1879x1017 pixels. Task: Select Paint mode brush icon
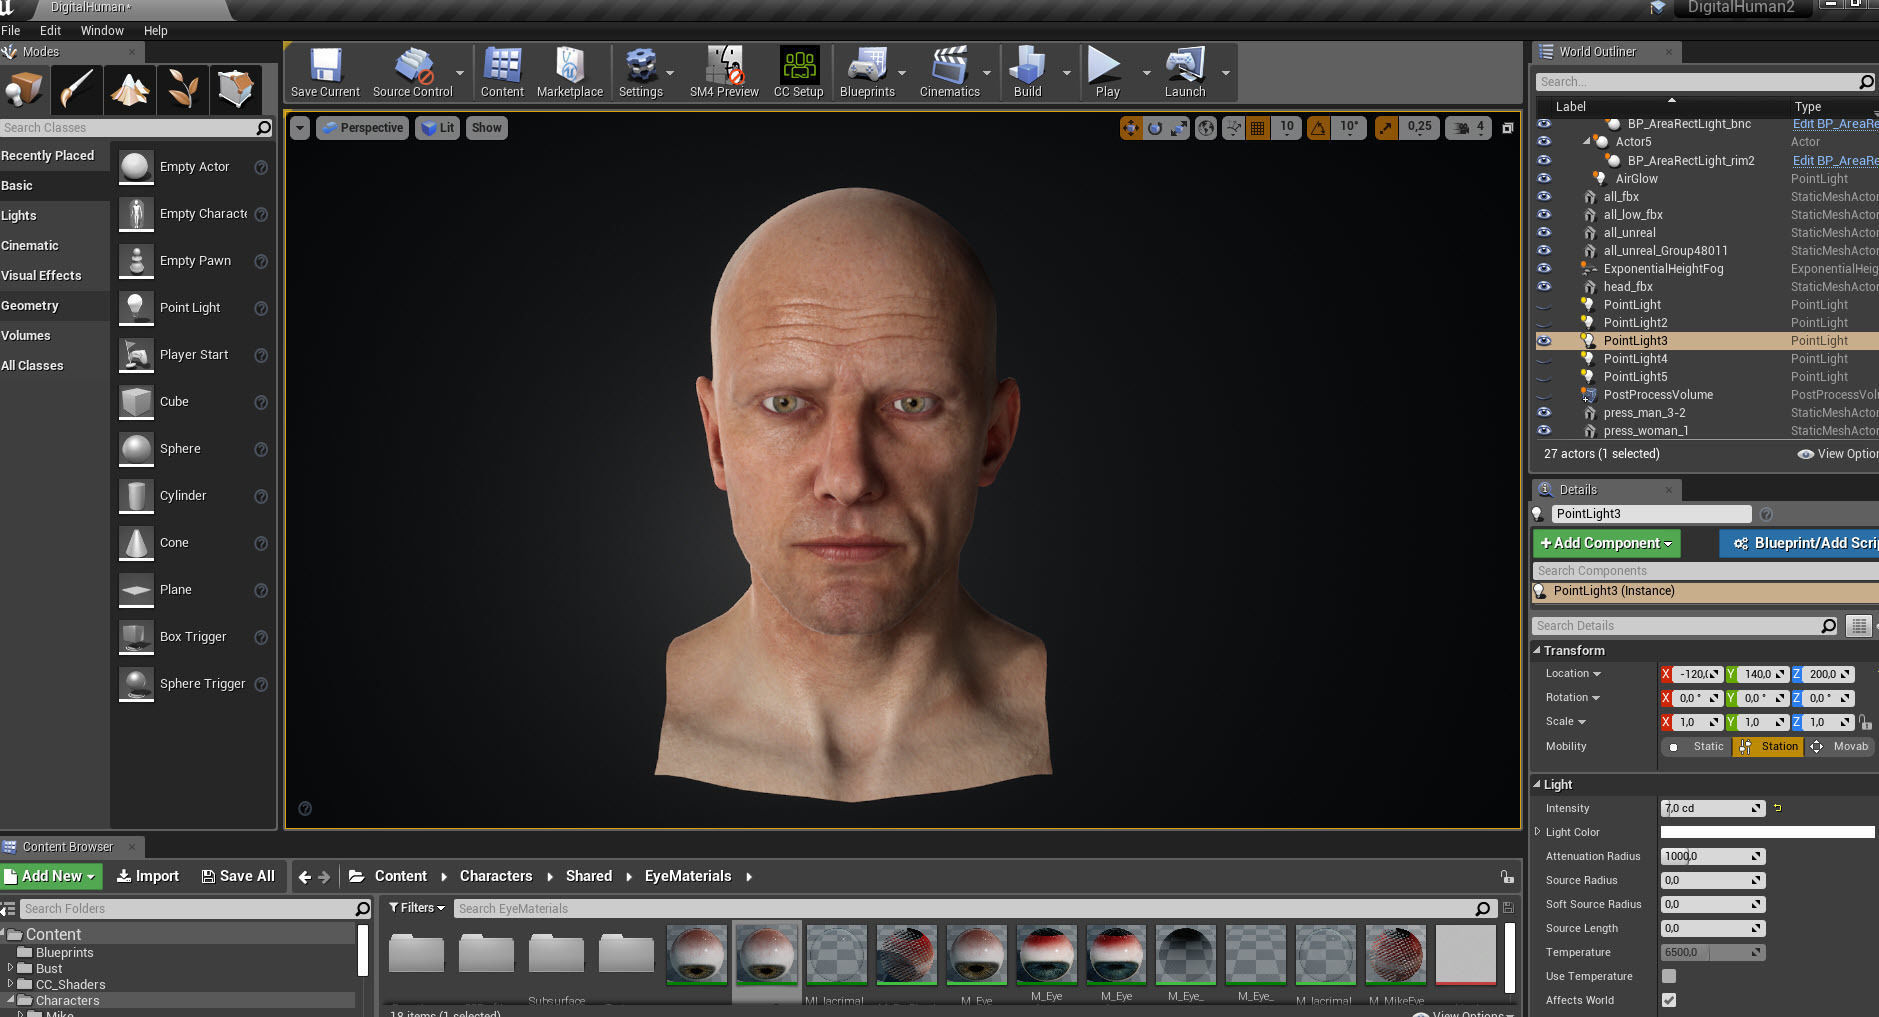point(77,90)
